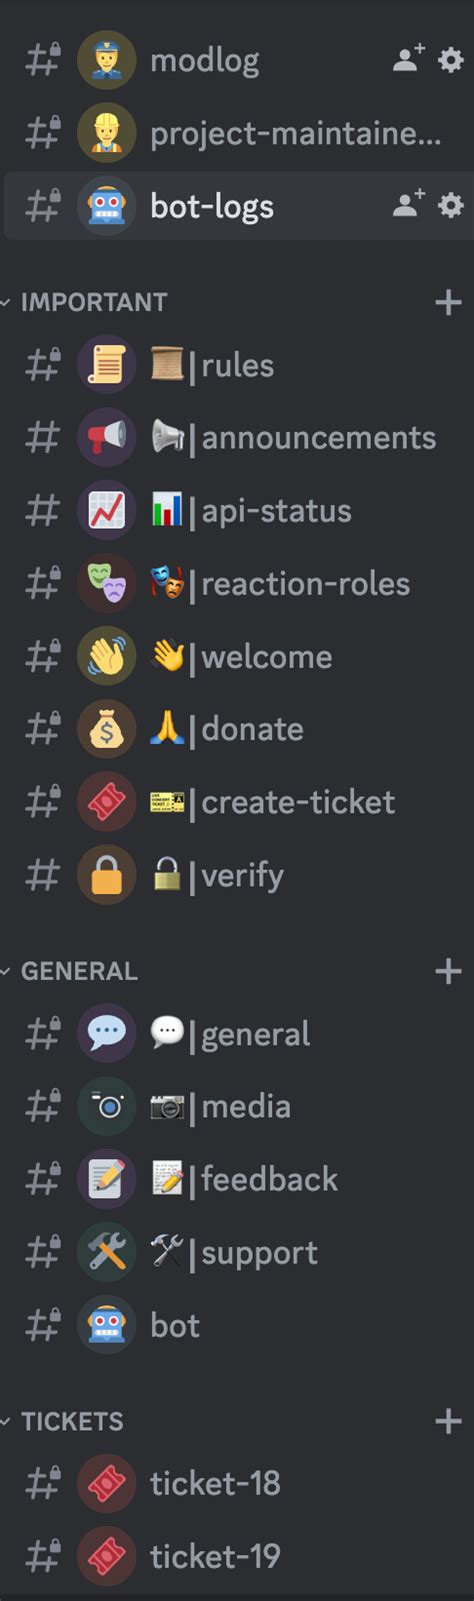Add channel to IMPORTANT category with plus
This screenshot has height=1601, width=474.
448,302
